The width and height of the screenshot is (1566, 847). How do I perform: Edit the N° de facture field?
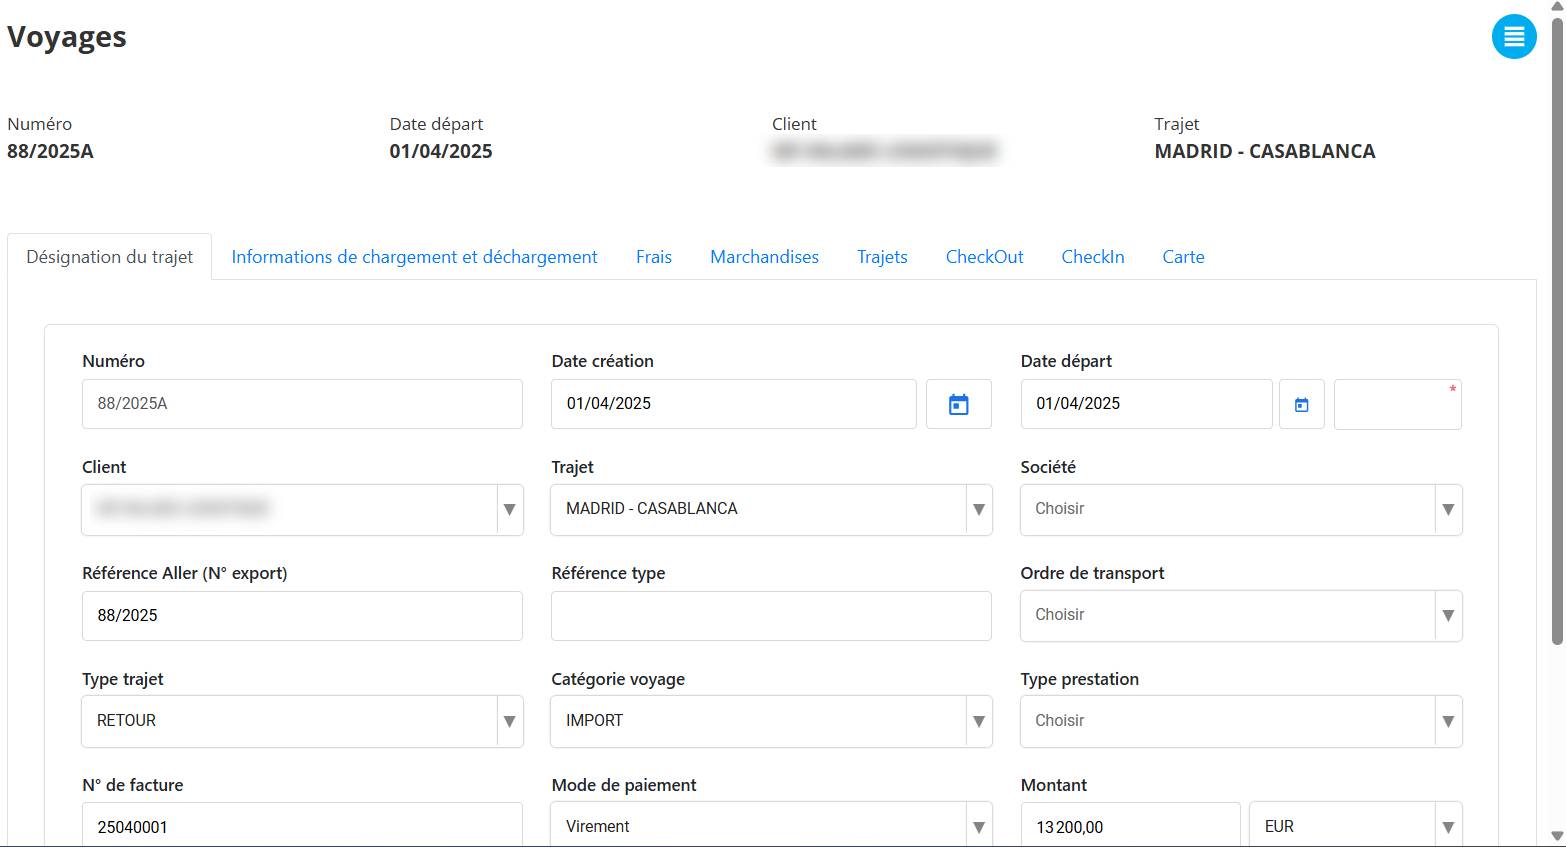302,825
